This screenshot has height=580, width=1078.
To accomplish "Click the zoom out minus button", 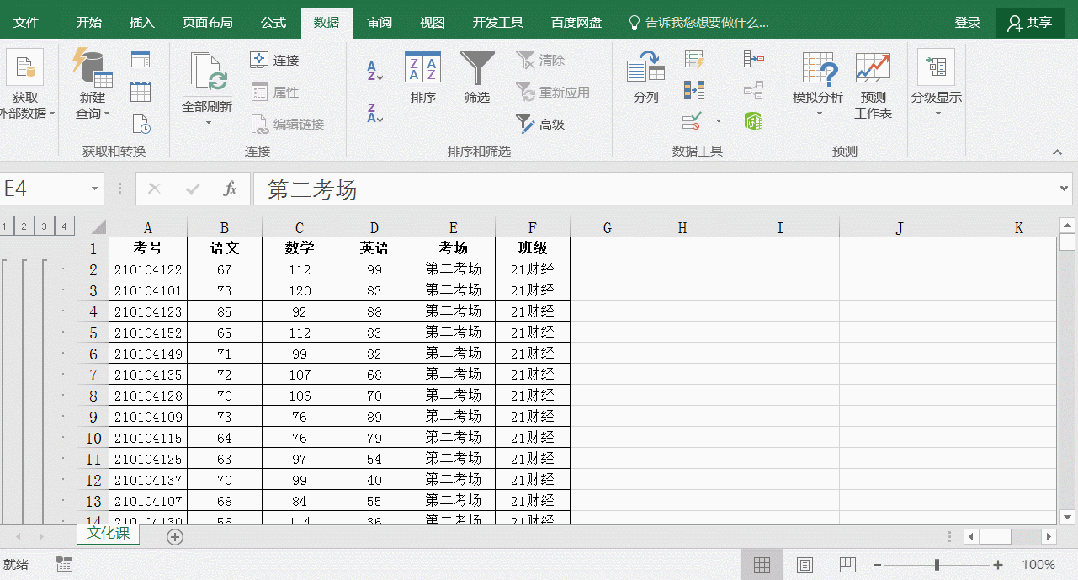I will [x=877, y=565].
